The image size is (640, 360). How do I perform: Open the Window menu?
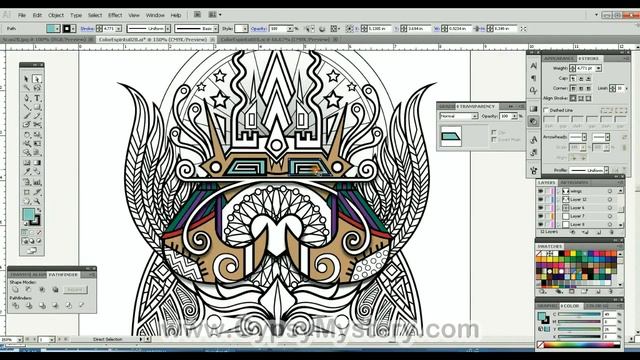(155, 15)
